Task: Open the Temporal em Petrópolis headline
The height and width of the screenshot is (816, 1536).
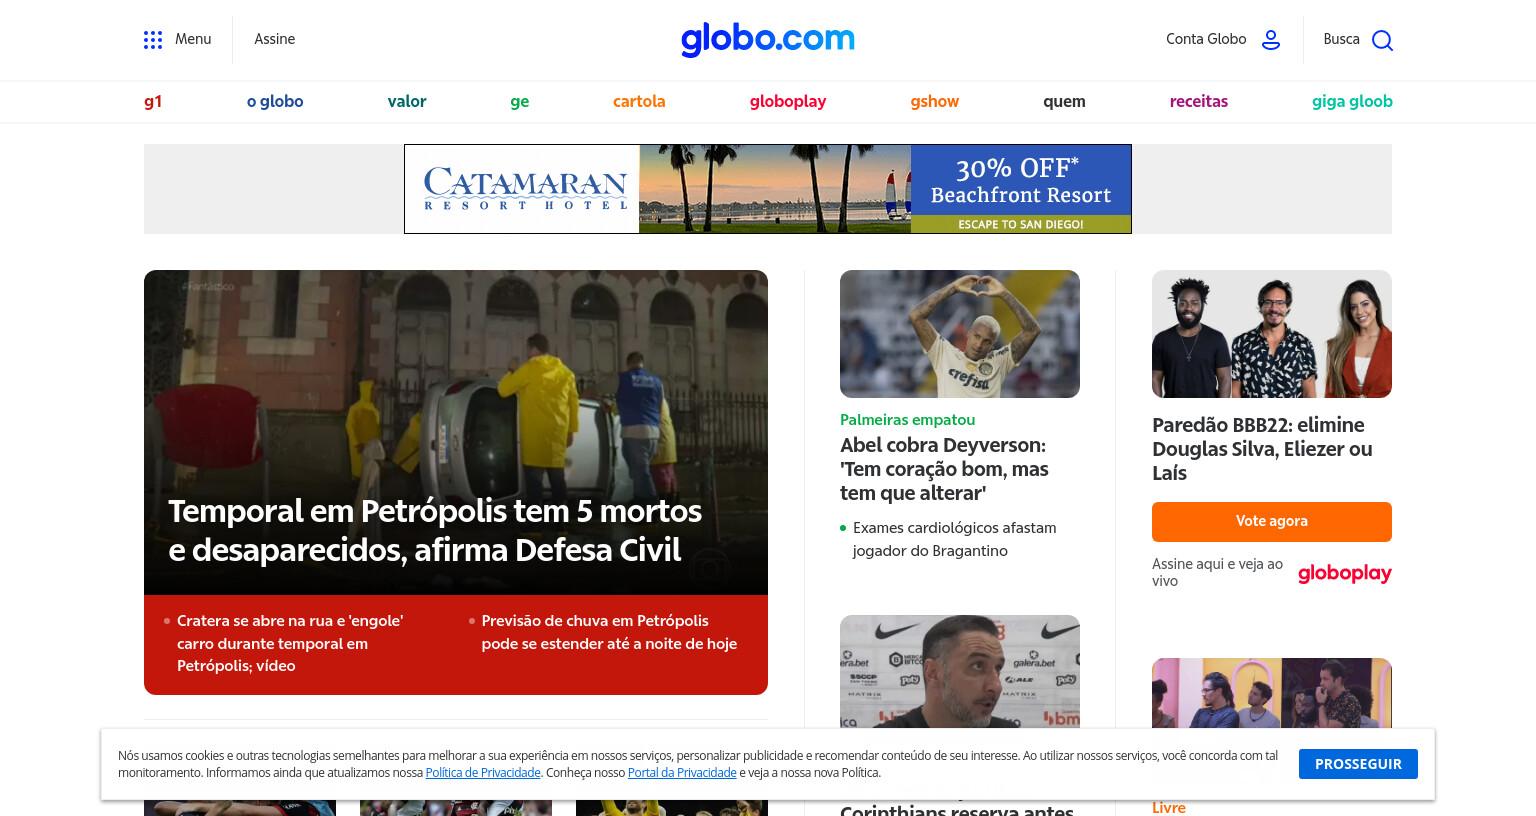Action: tap(435, 530)
